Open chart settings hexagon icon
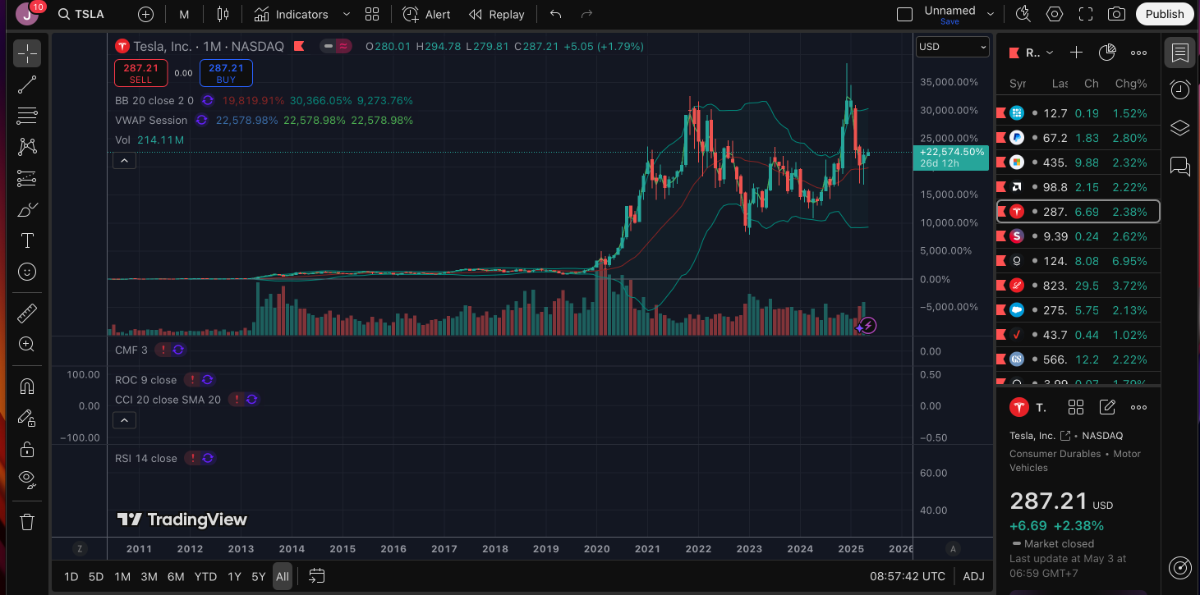The image size is (1200, 595). coord(1055,14)
